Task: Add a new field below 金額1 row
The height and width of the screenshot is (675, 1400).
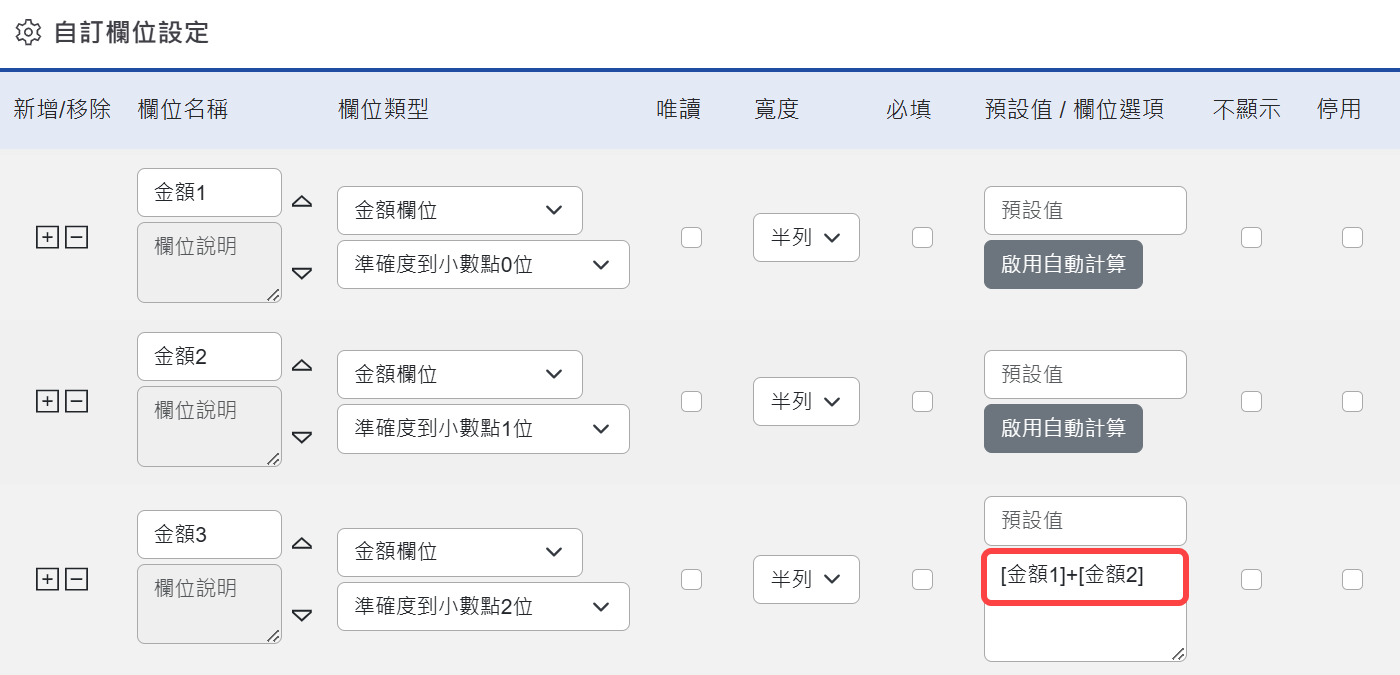Action: click(47, 237)
